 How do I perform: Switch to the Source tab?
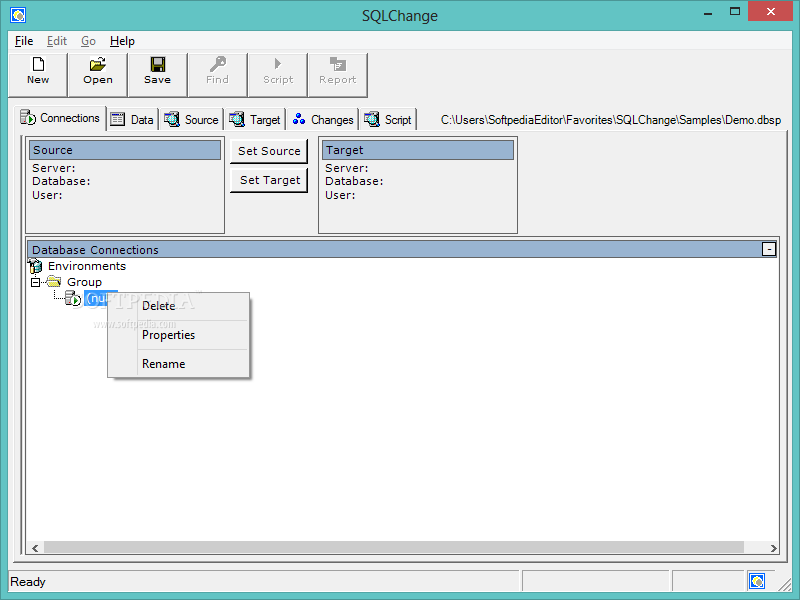pos(191,119)
